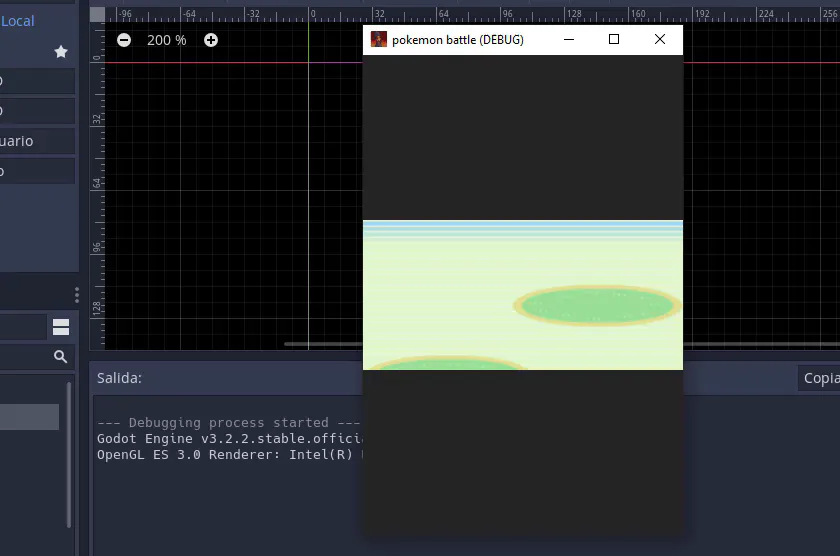
Task: Click the 'OpenGL ES 3.0 Renderer' log line
Action: click(x=230, y=455)
